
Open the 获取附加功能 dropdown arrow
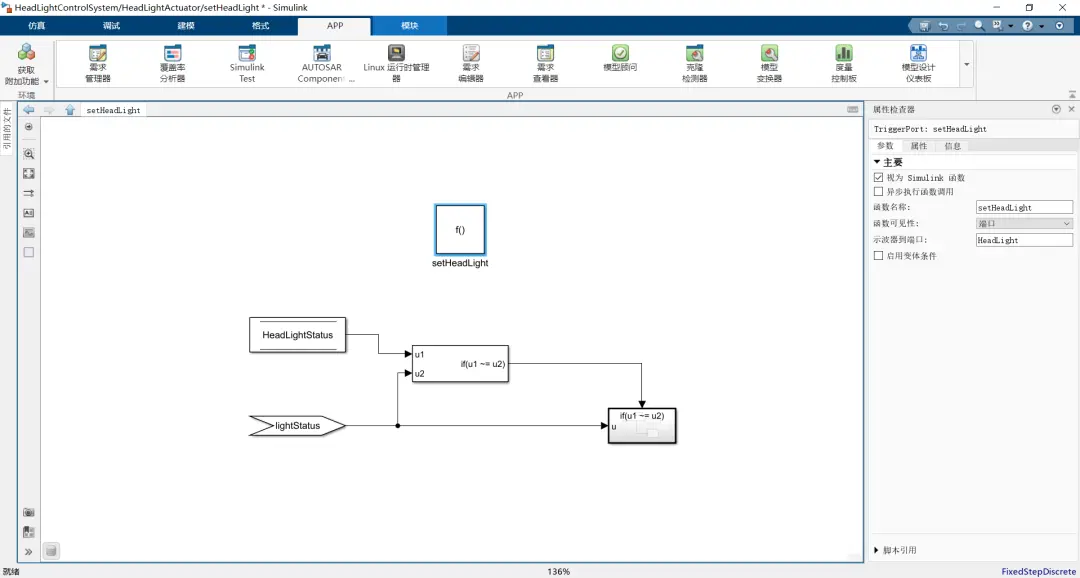pos(46,81)
